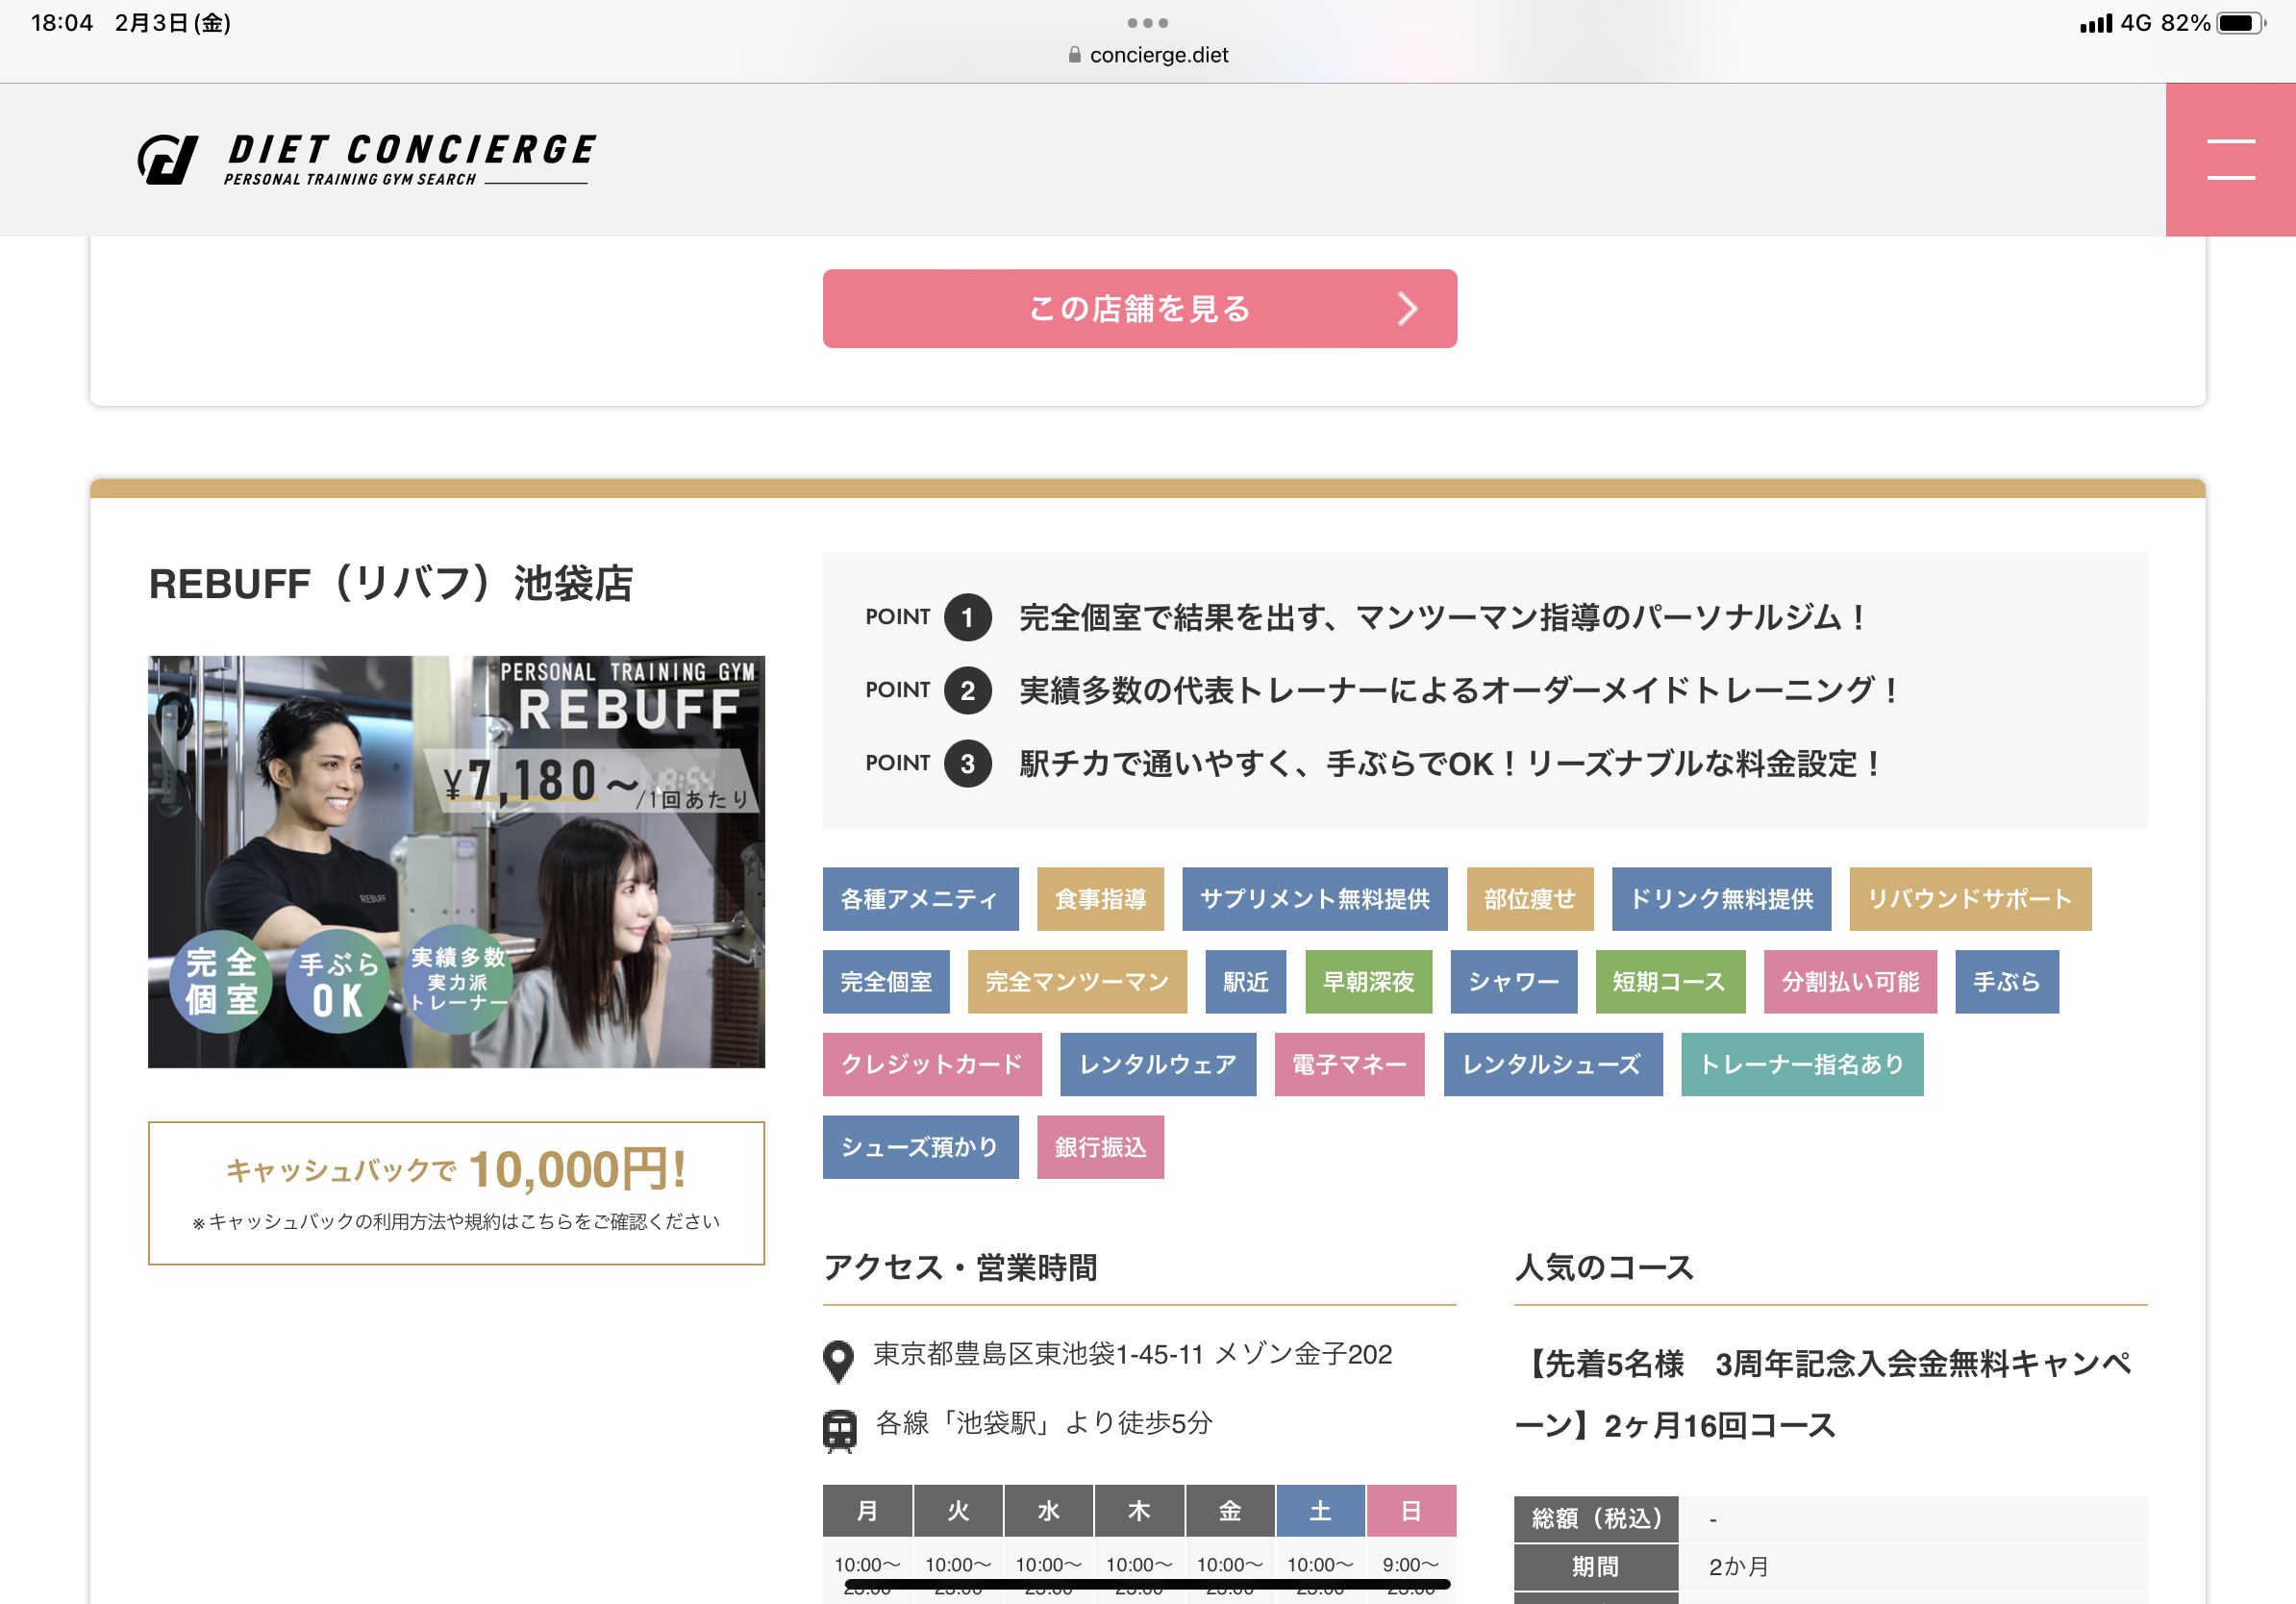Click the 水 day header
The image size is (2296, 1604).
coord(1048,1511)
